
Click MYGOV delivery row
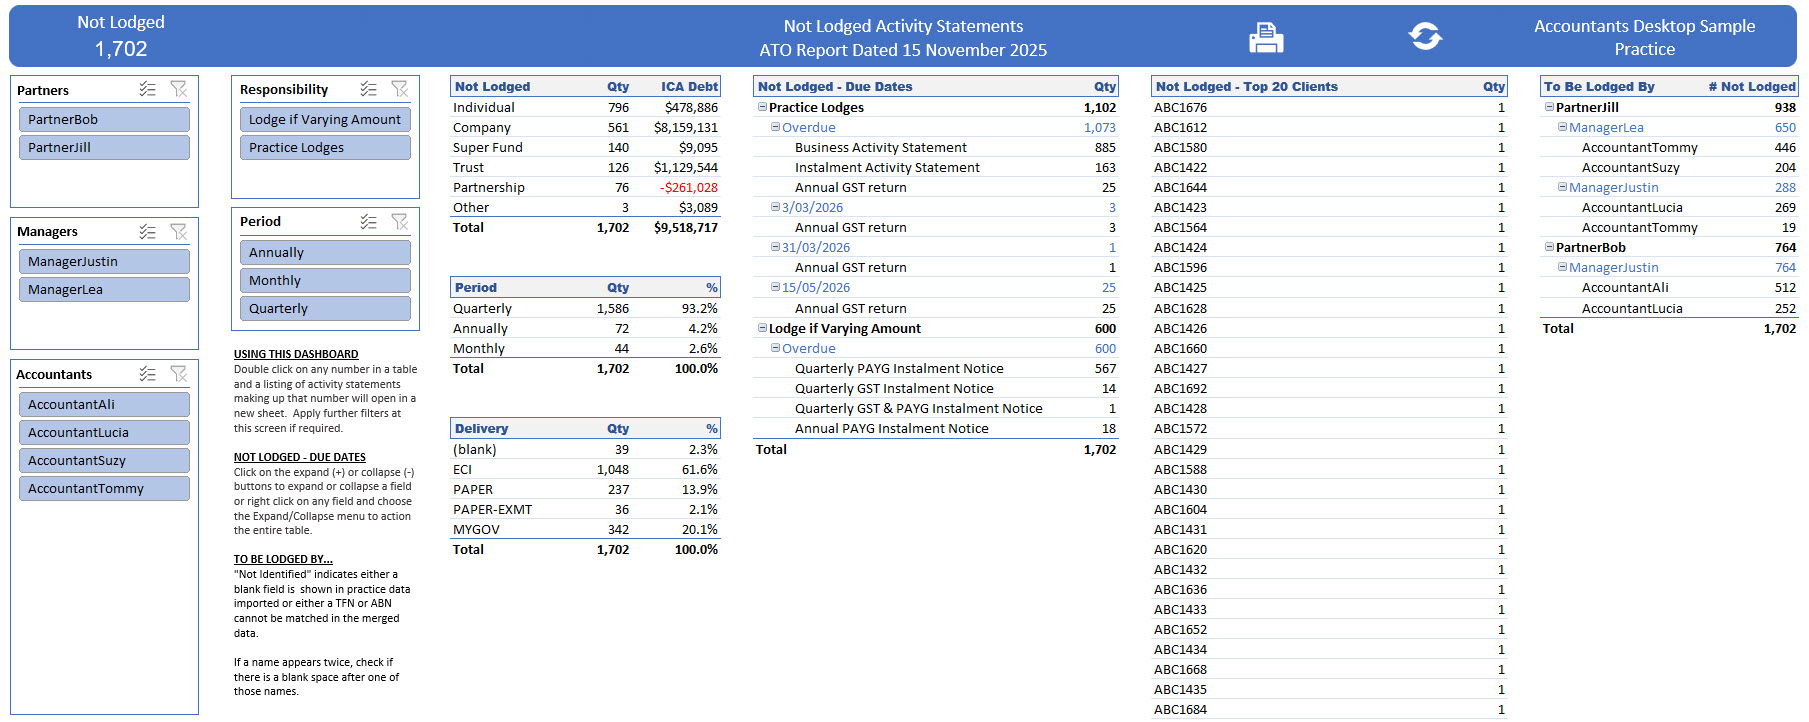(x=585, y=529)
